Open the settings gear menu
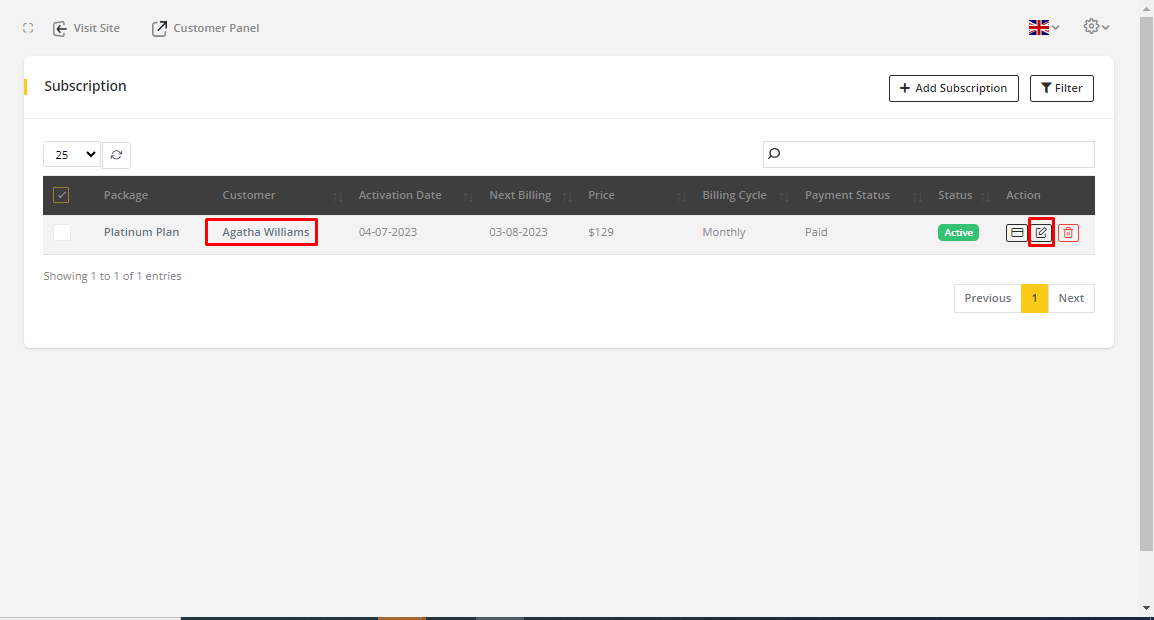The width and height of the screenshot is (1154, 620). click(1096, 27)
